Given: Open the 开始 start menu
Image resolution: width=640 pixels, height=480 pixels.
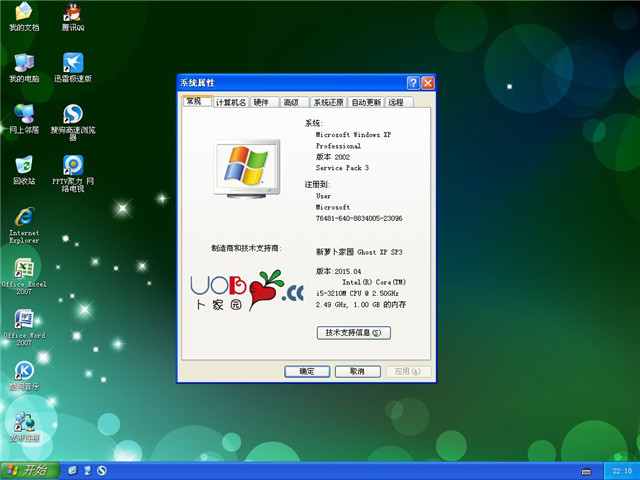Looking at the screenshot, I should (29, 471).
